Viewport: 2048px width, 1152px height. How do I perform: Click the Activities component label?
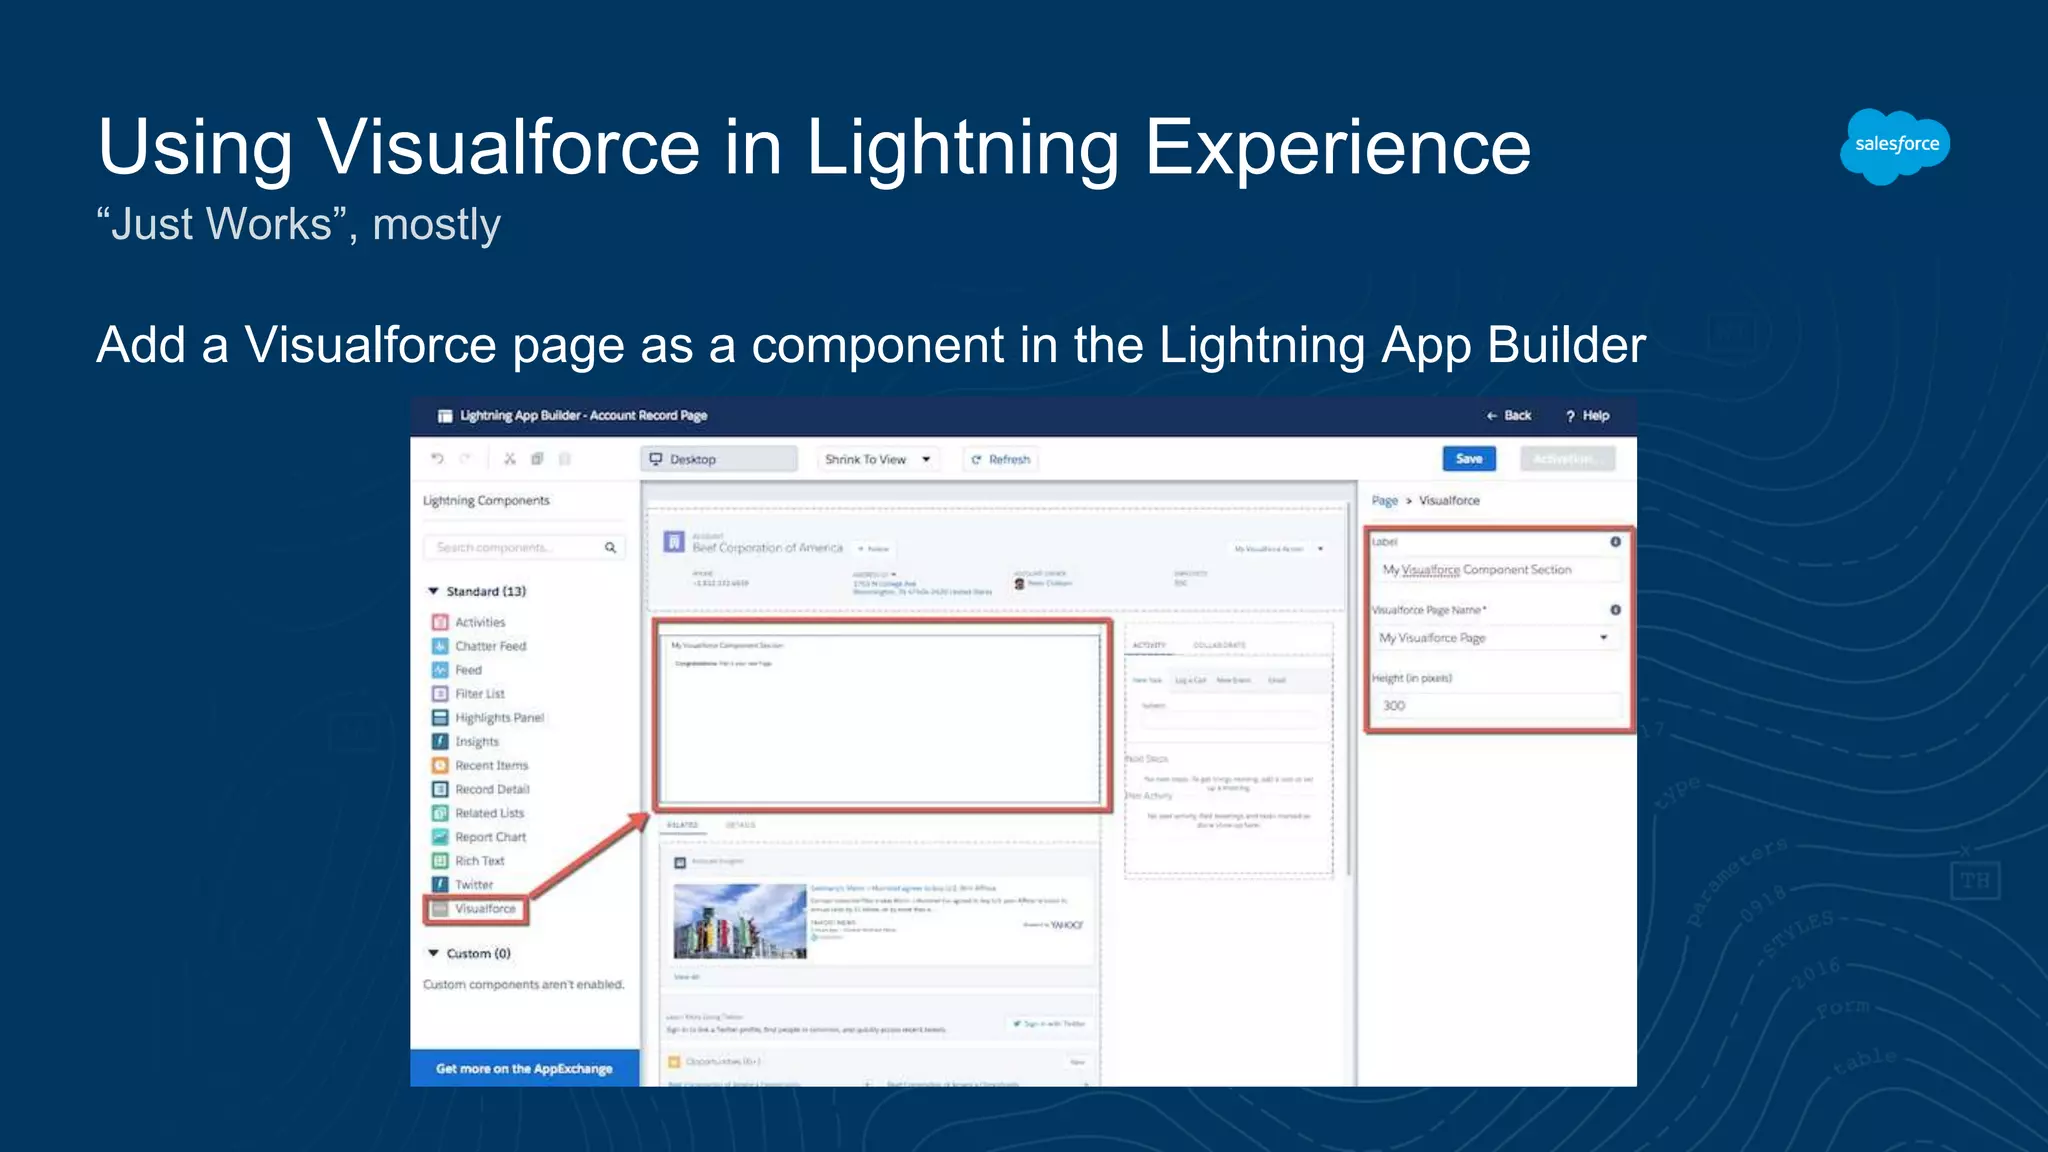480,622
